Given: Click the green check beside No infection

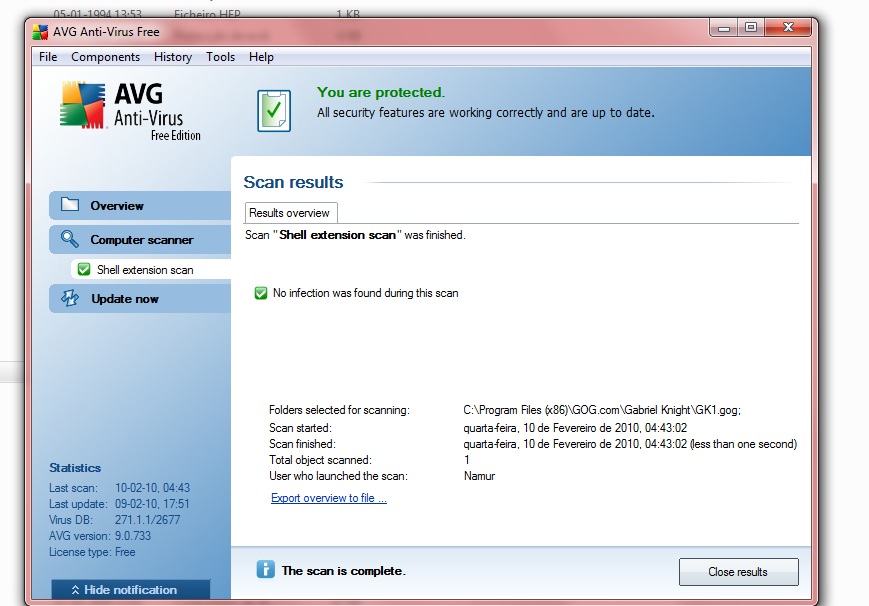Looking at the screenshot, I should (x=260, y=293).
